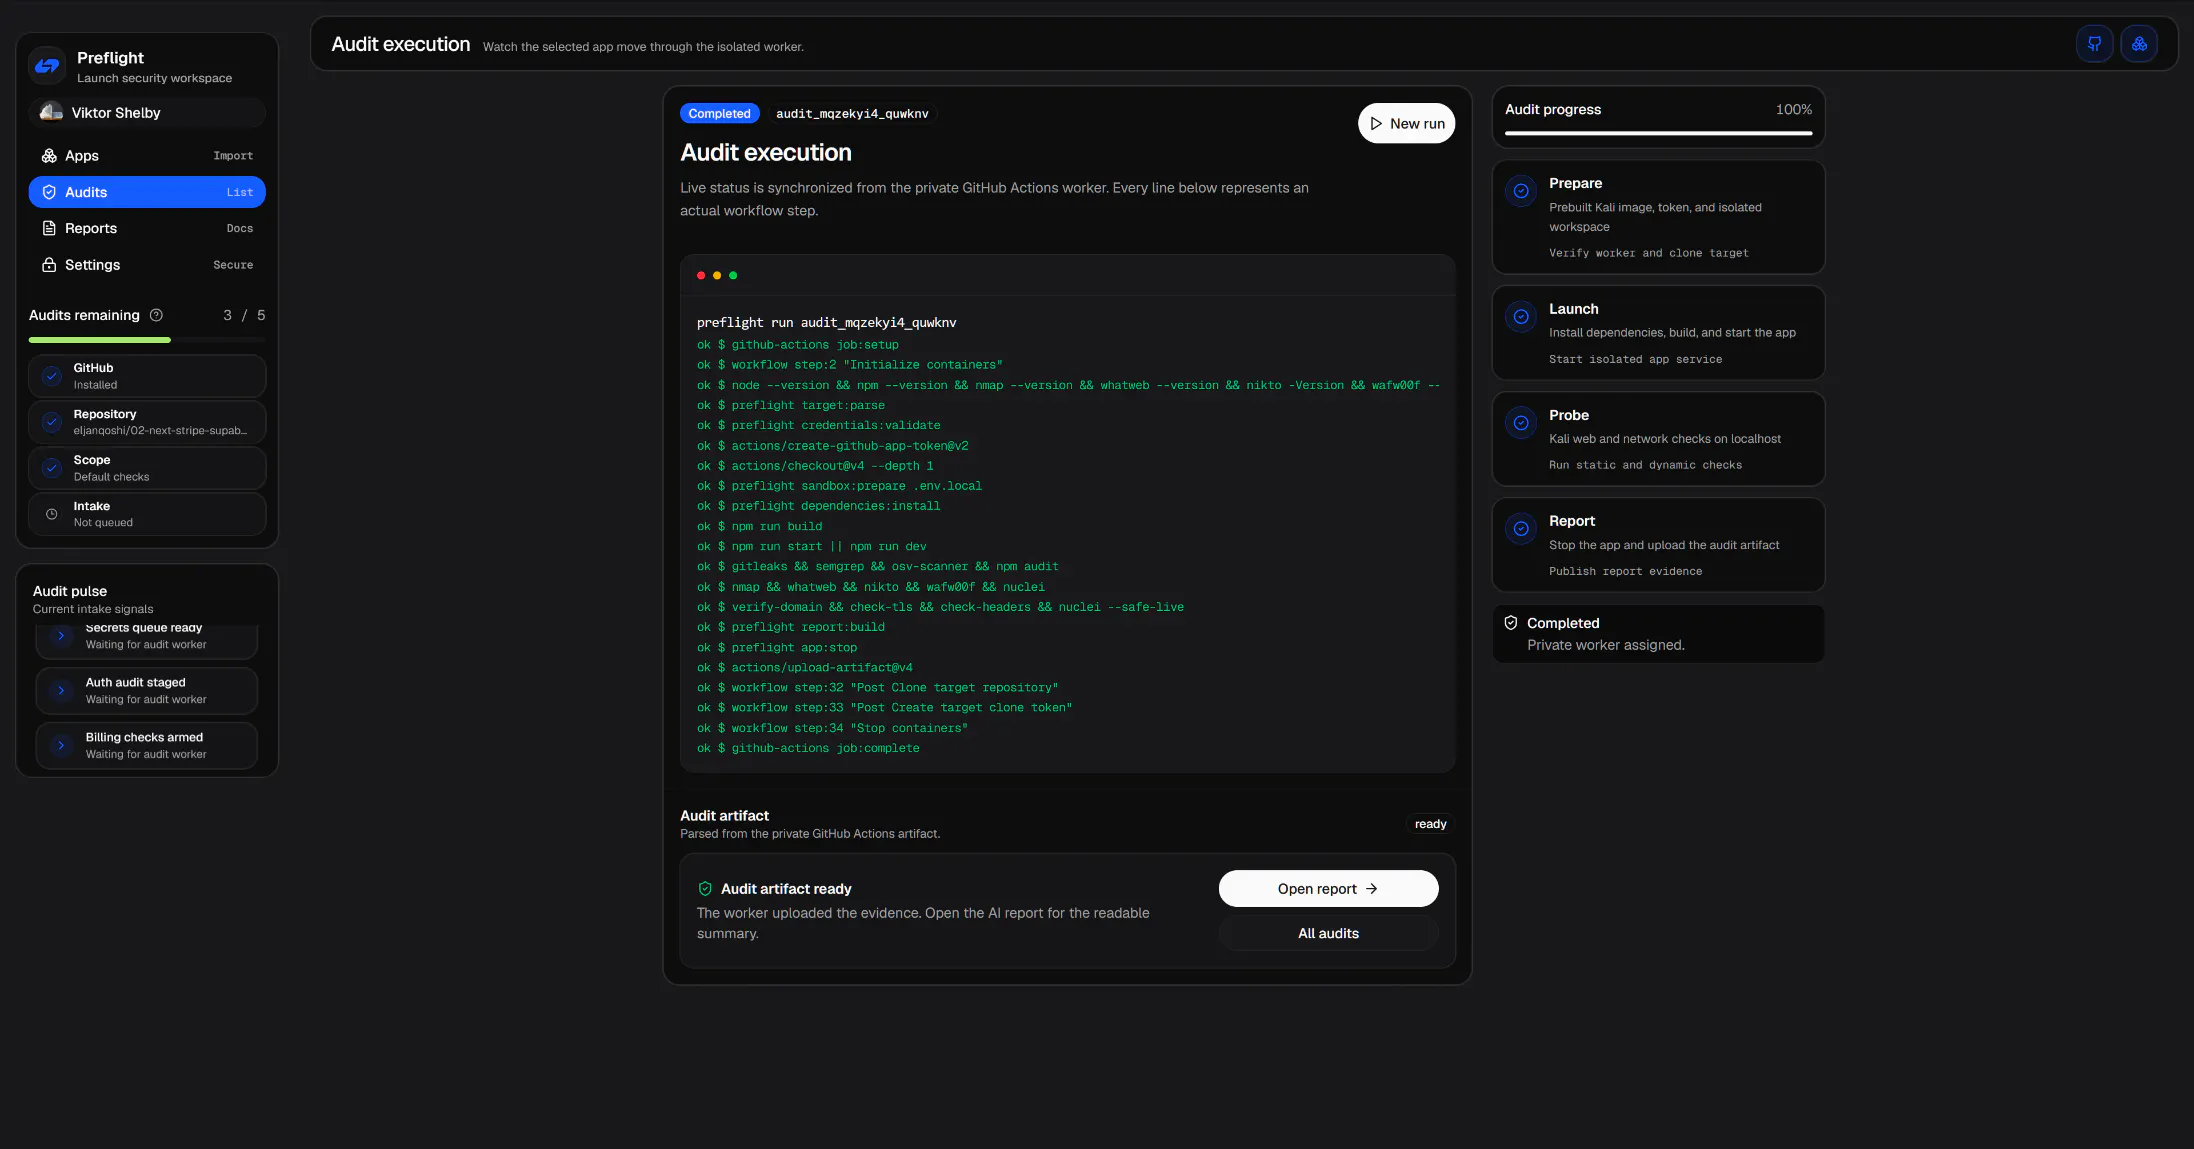Screen dimensions: 2194x1149
Task: Click the Reports document icon
Action: 49,228
